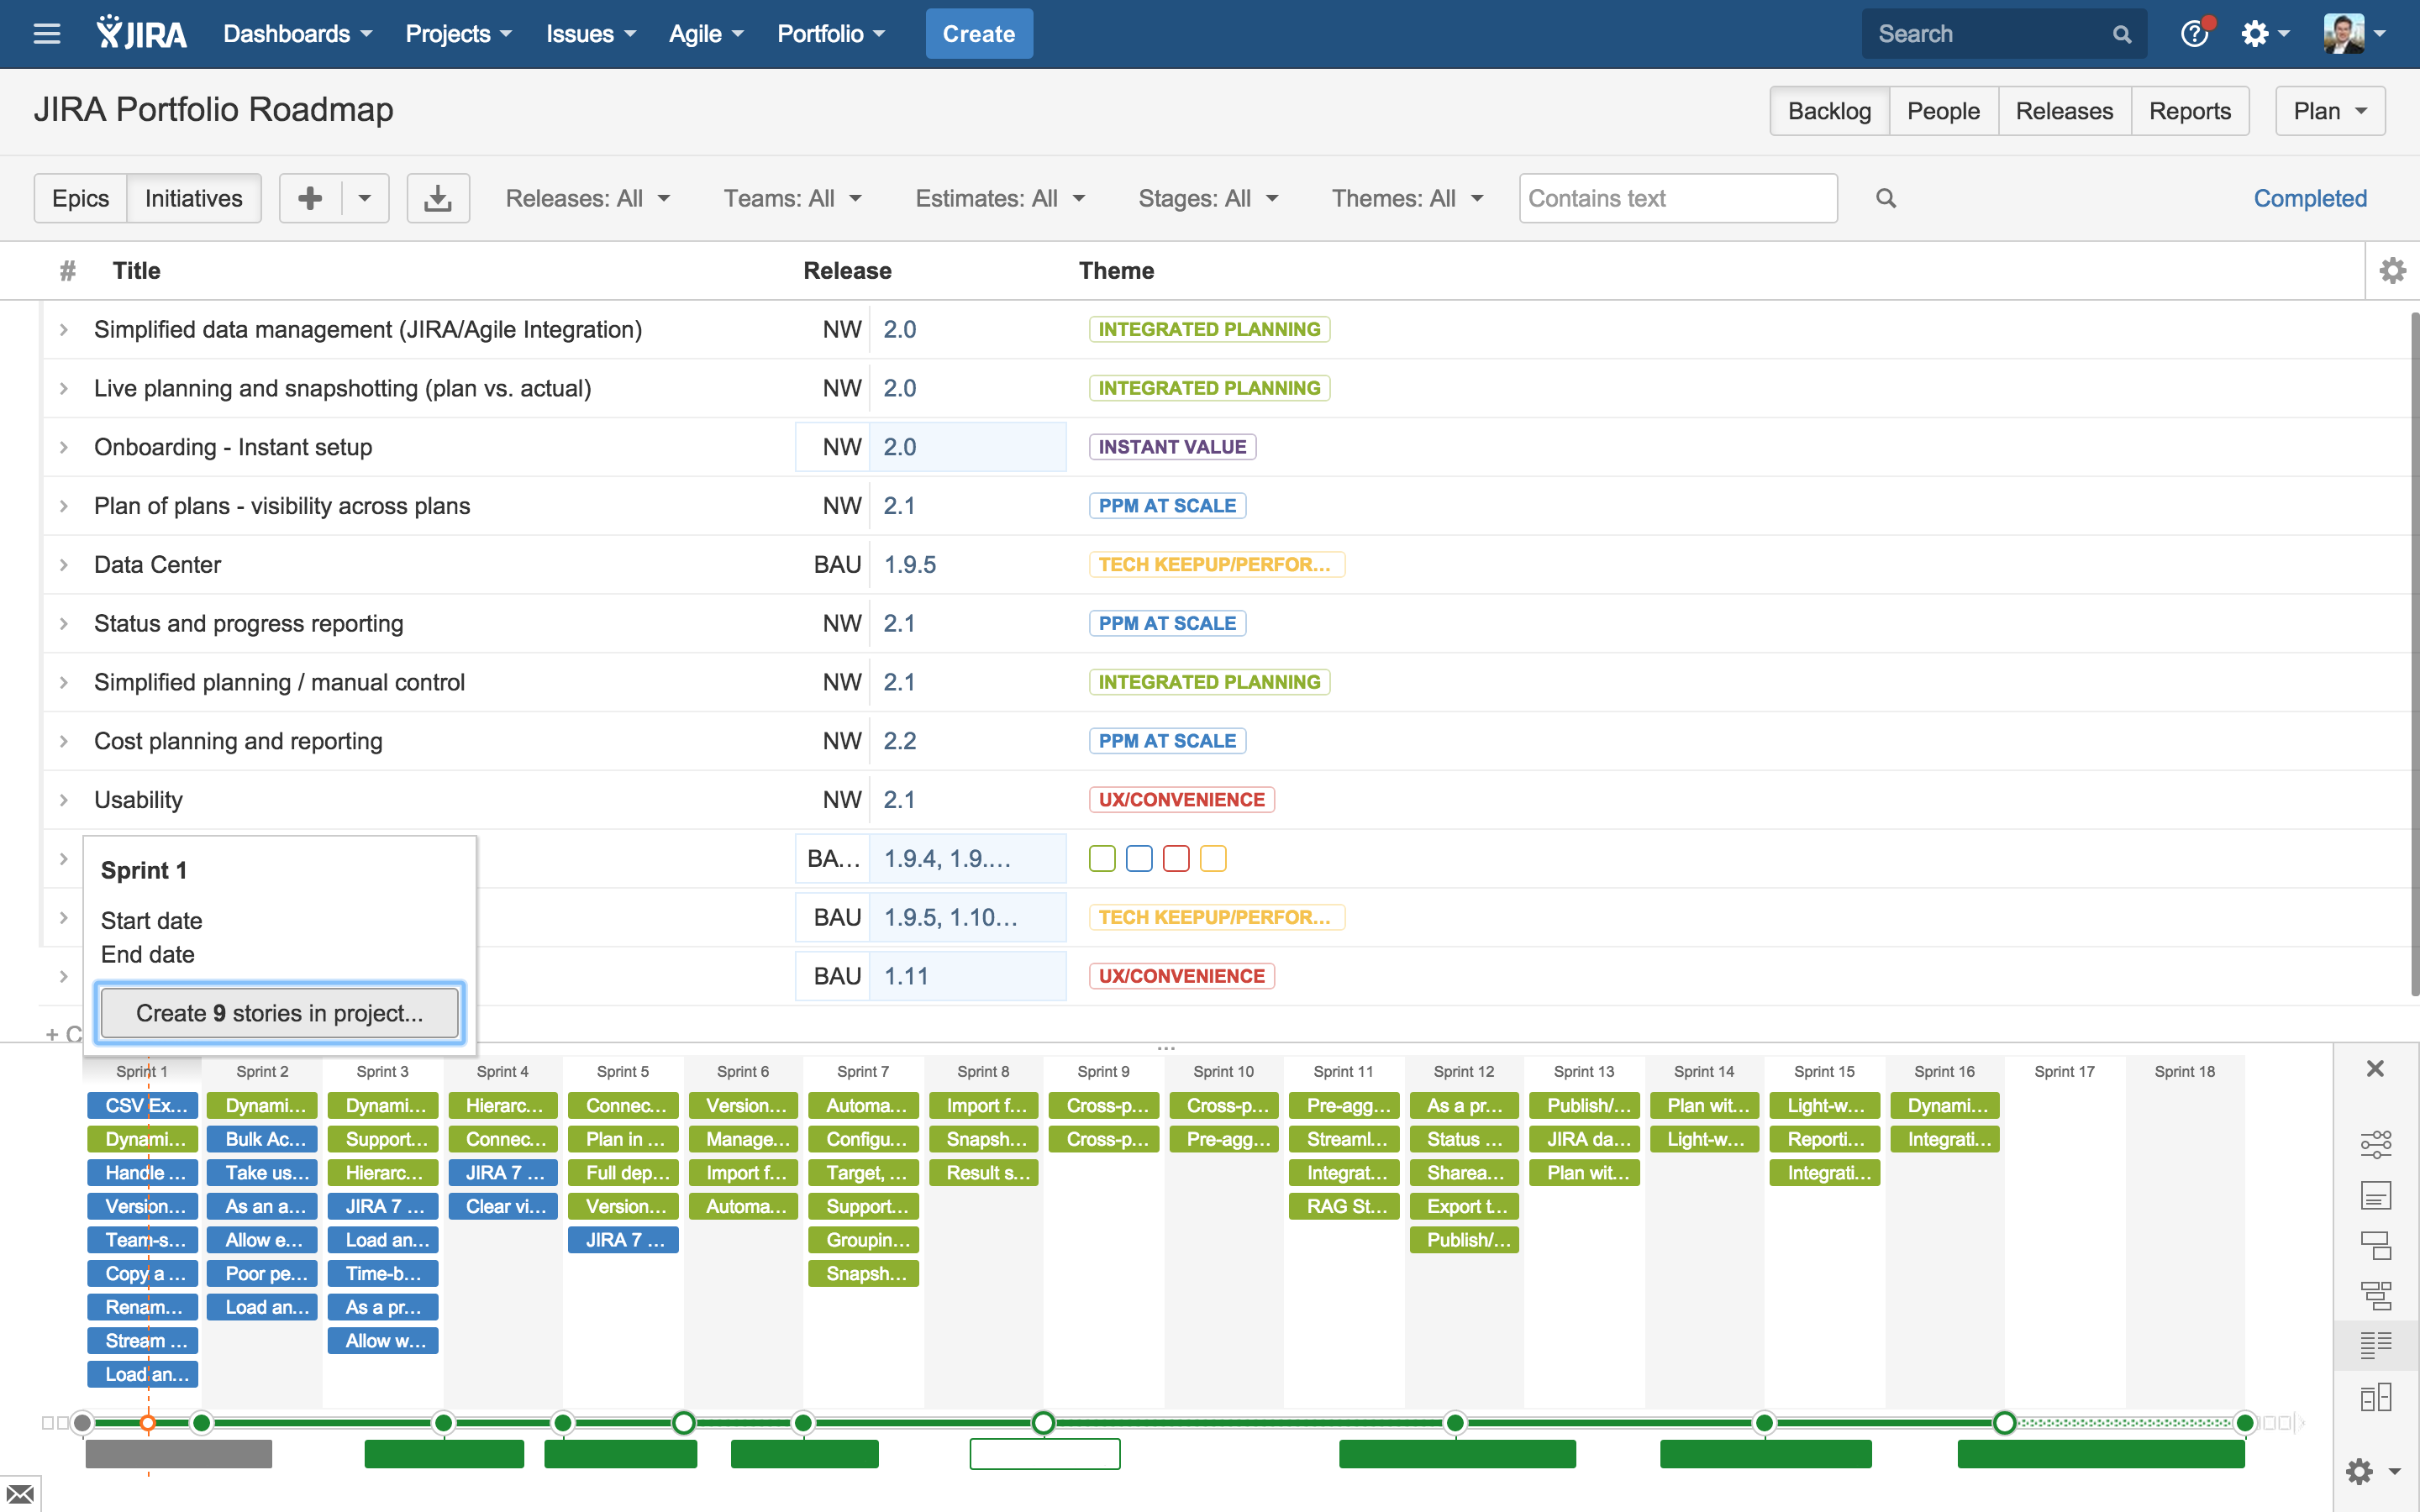Expand the Onboarding - Instant setup row
The image size is (2420, 1512).
[x=63, y=447]
